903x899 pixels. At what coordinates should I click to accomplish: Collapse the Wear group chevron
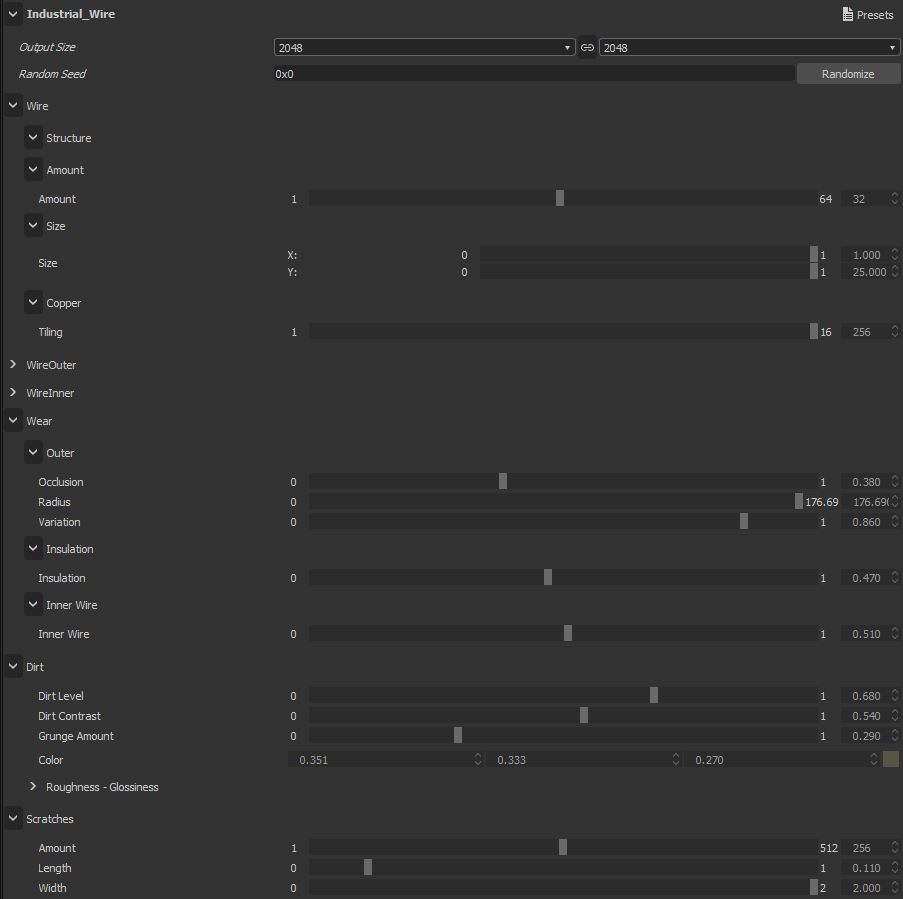(13, 421)
